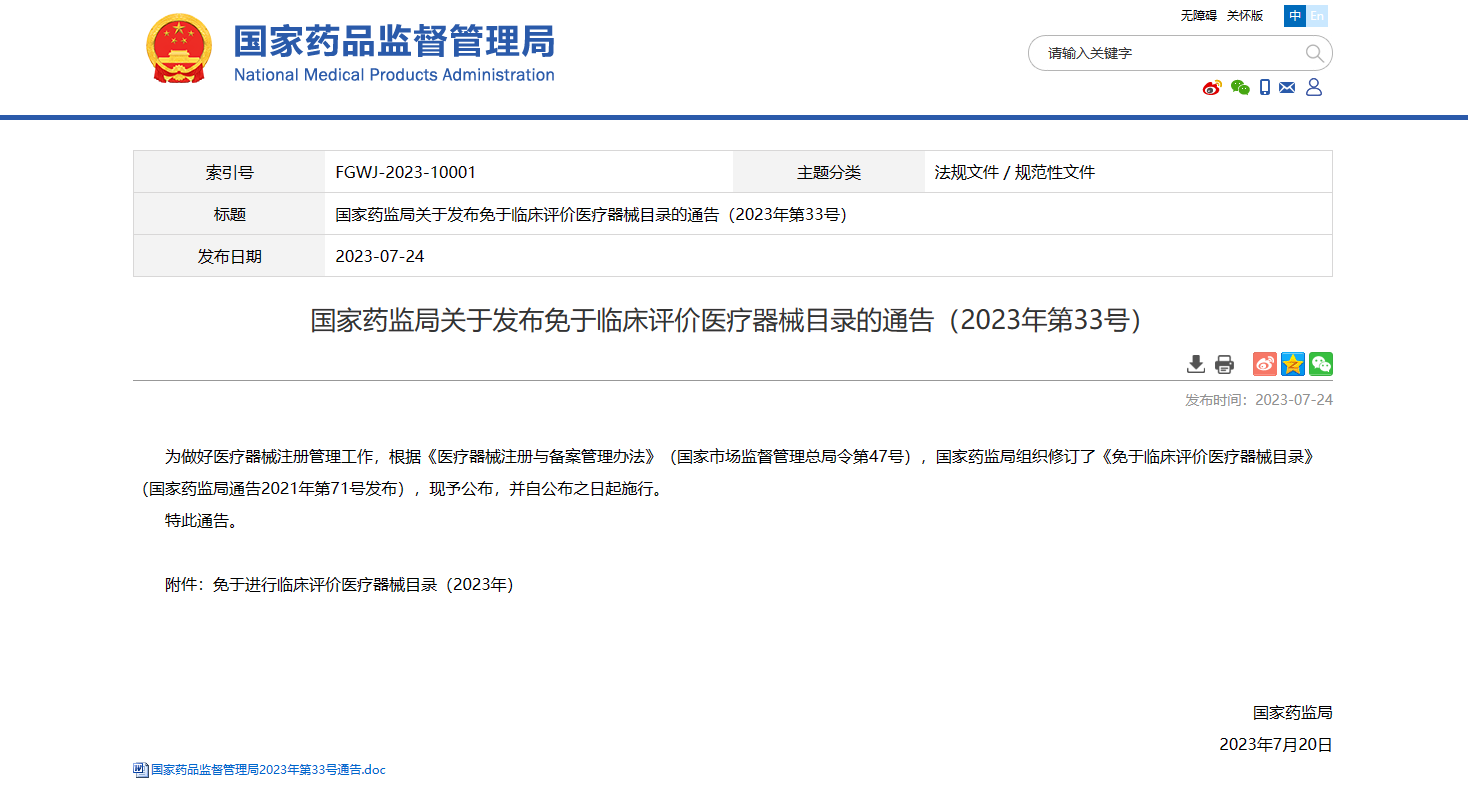Click National Medical Products Administration English subtitle

point(394,75)
